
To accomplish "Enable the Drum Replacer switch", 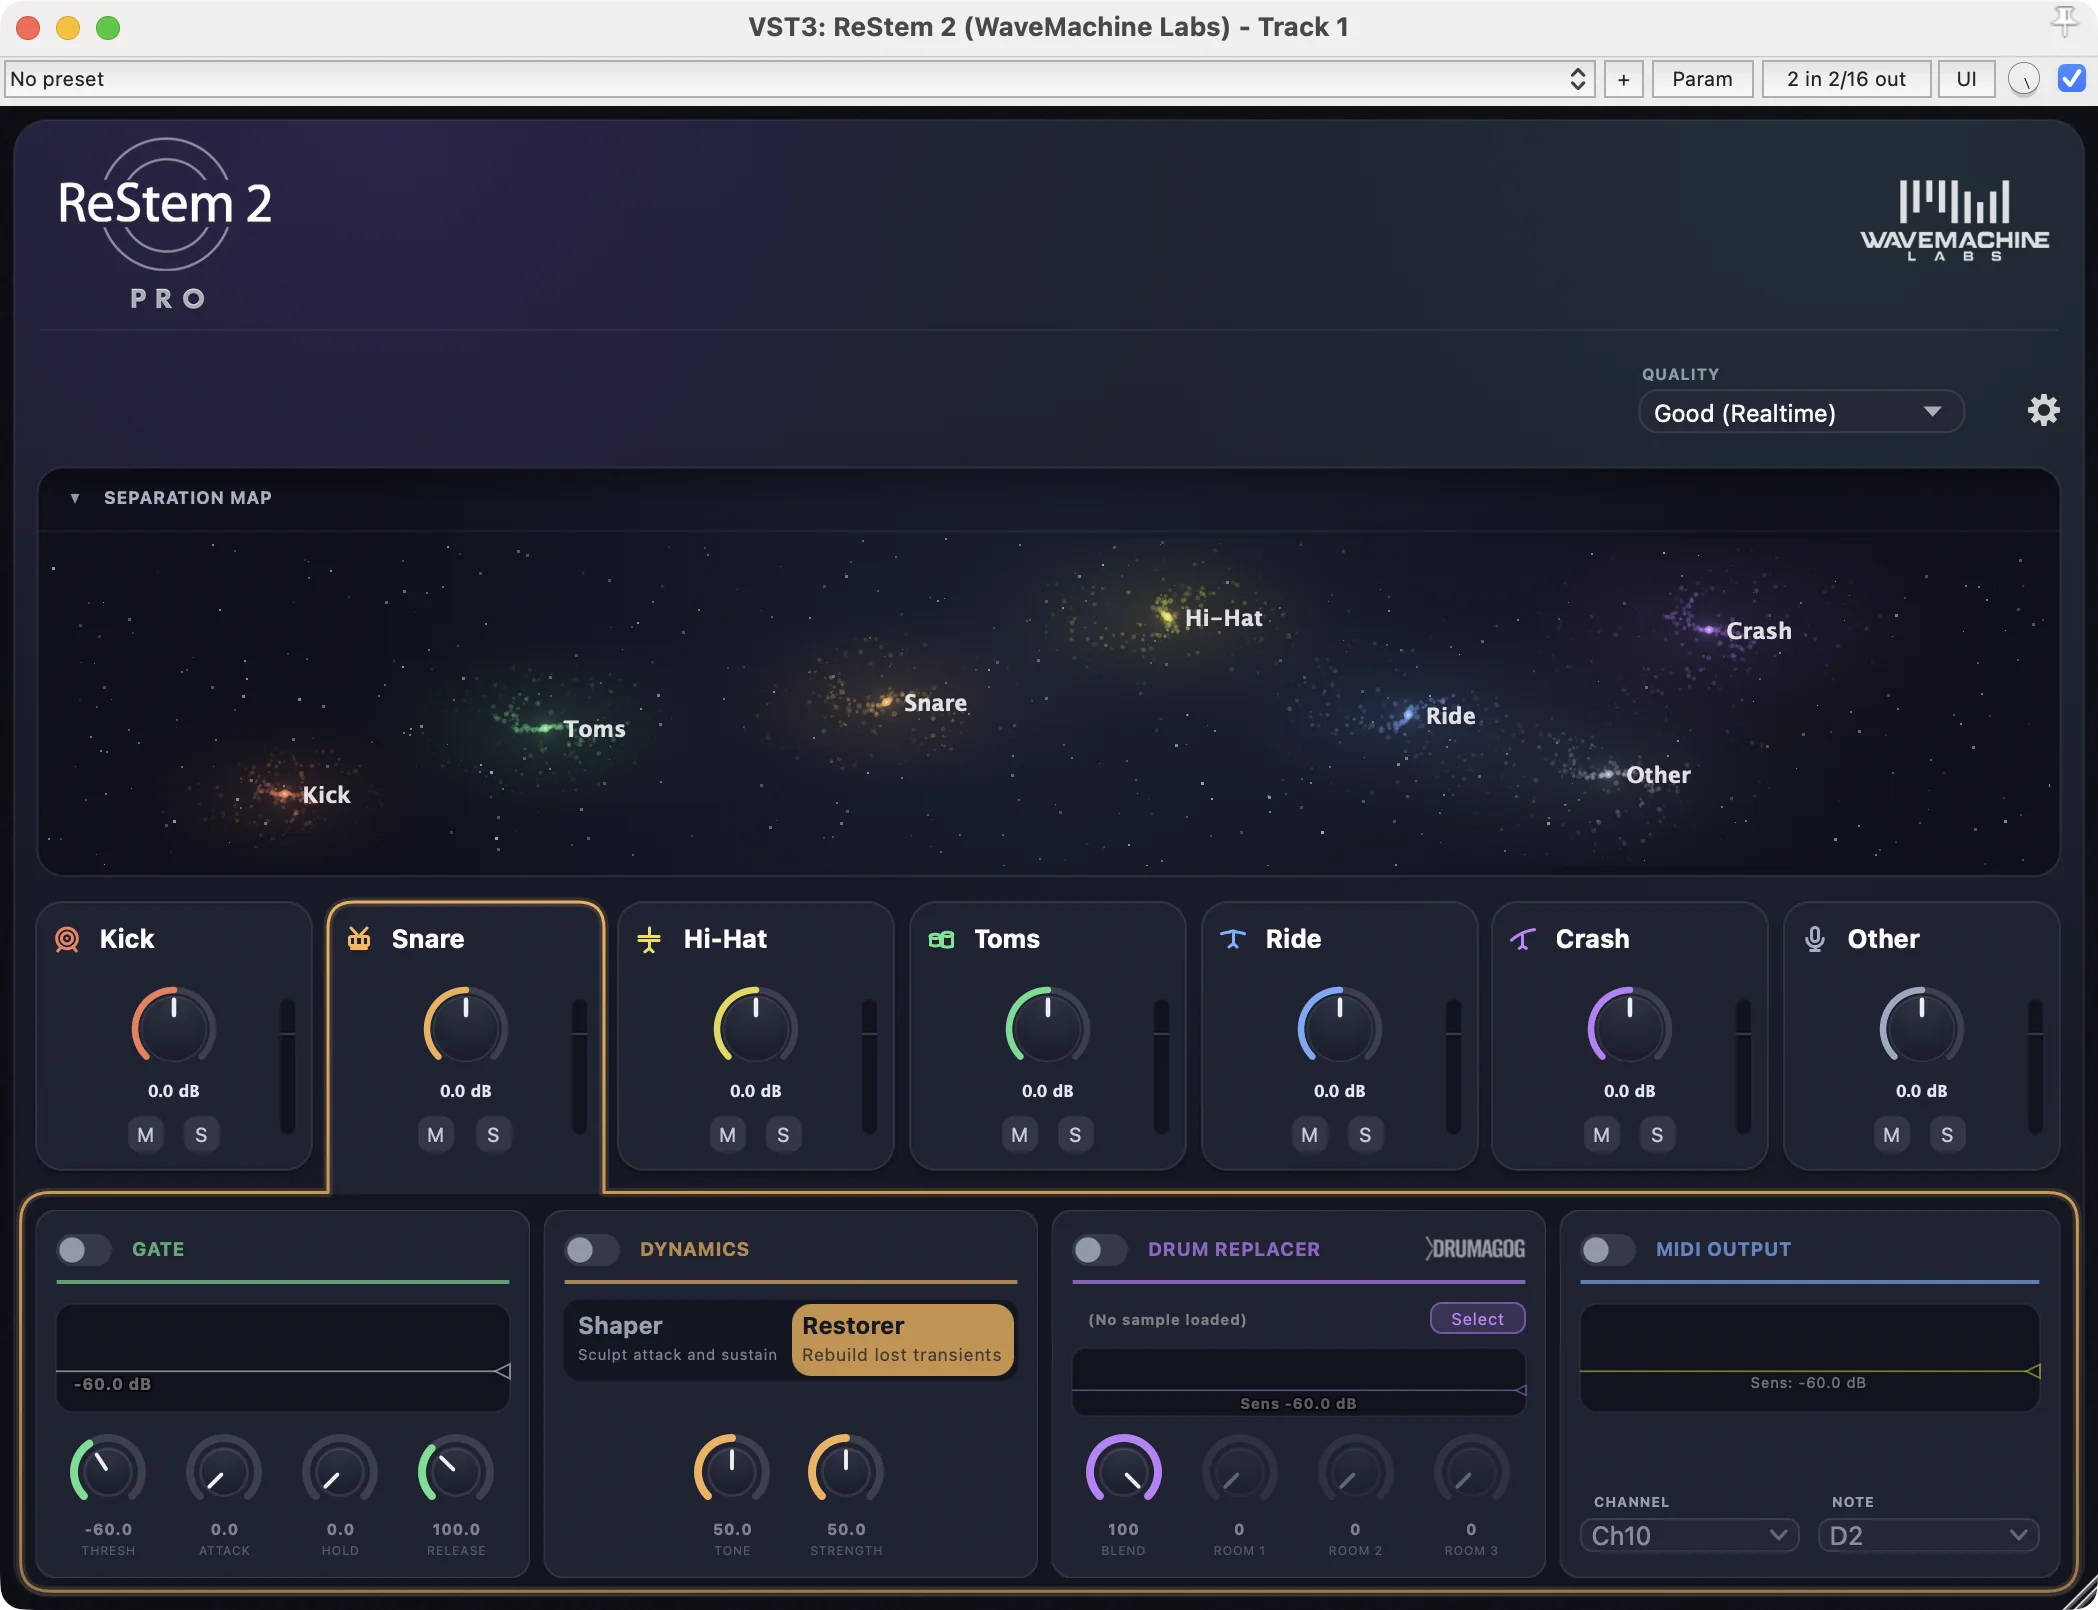I will click(x=1100, y=1249).
